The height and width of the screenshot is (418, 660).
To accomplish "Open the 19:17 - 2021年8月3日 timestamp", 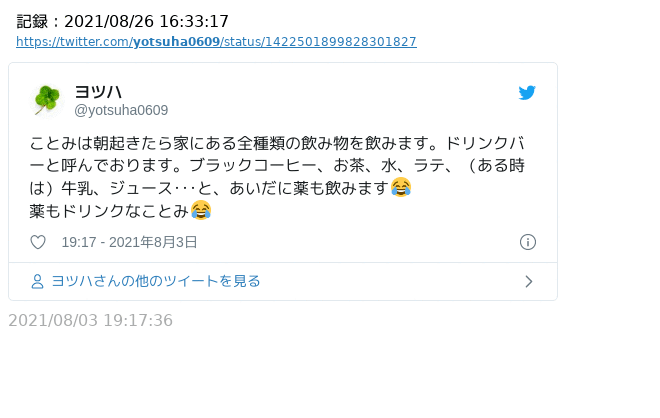I will coord(129,242).
